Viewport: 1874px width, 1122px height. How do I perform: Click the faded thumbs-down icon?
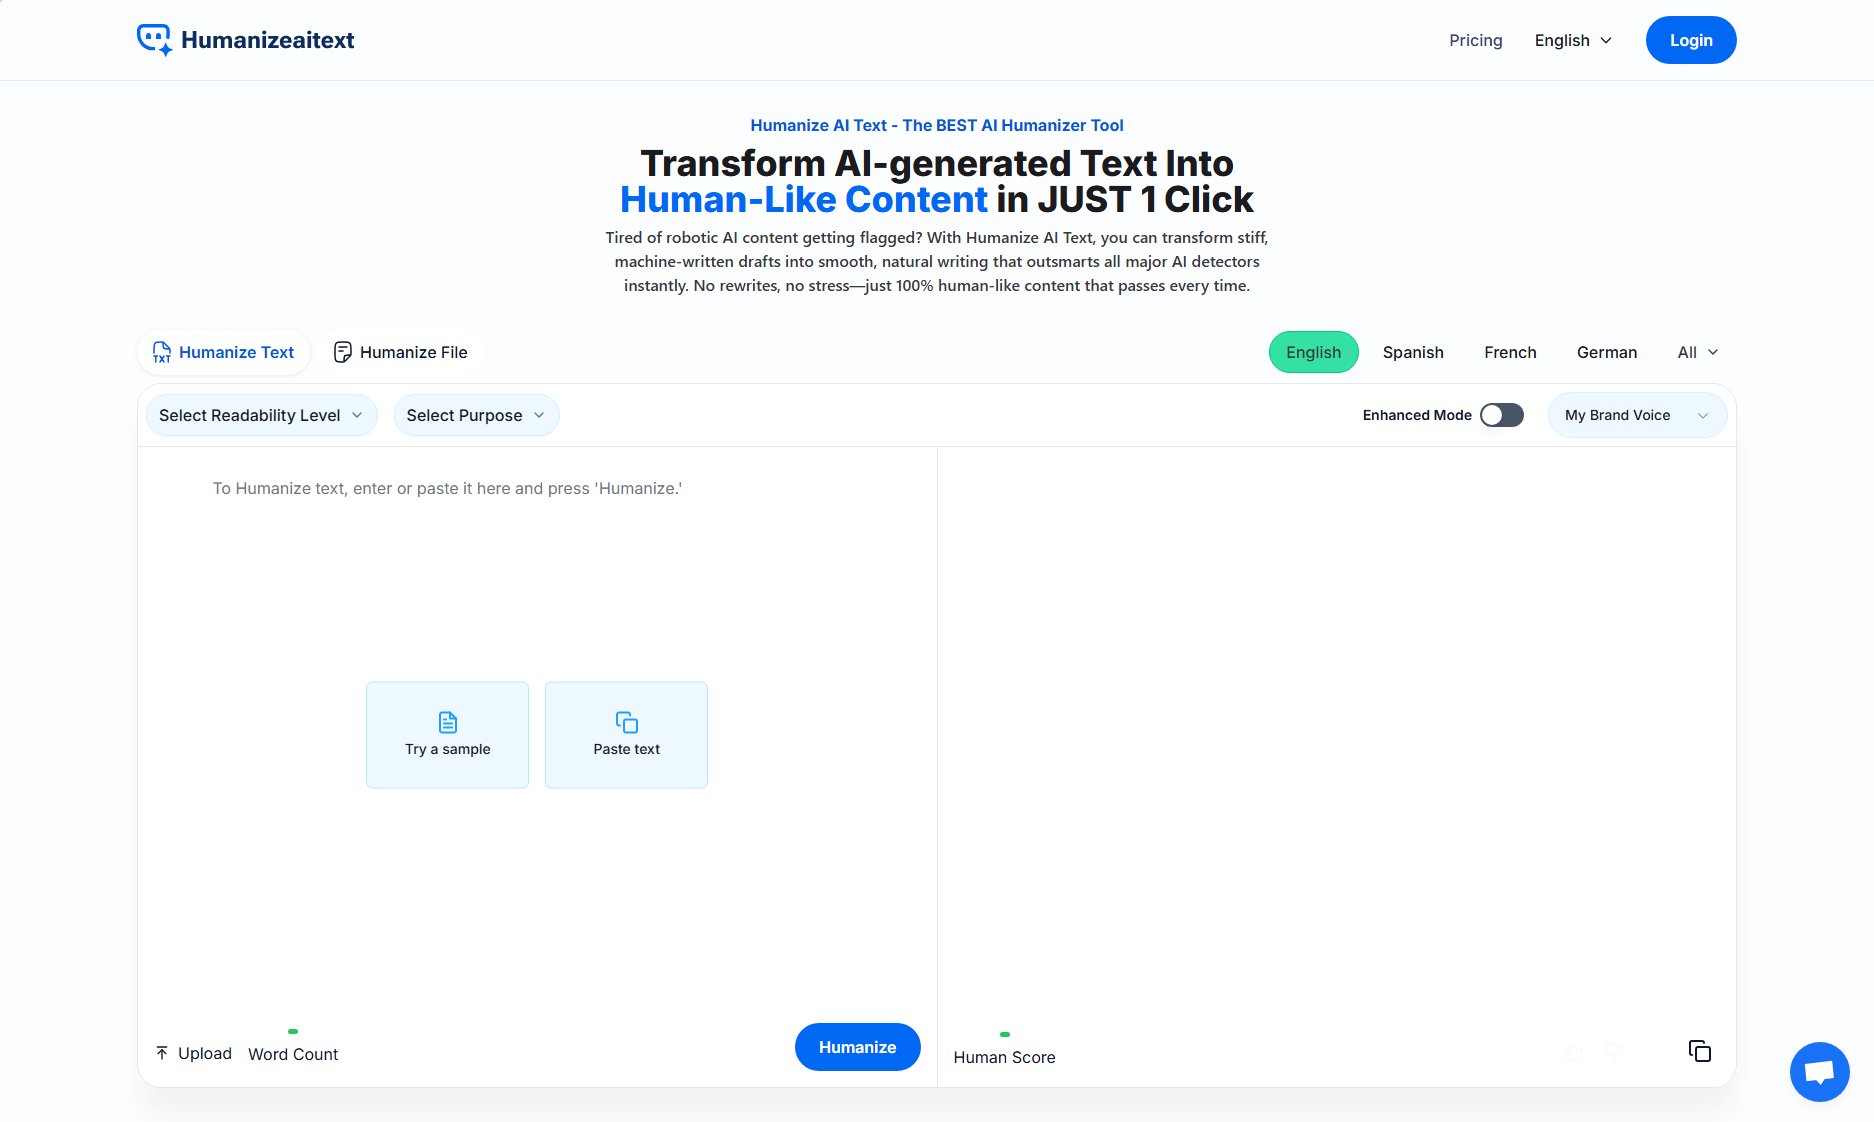(1613, 1052)
